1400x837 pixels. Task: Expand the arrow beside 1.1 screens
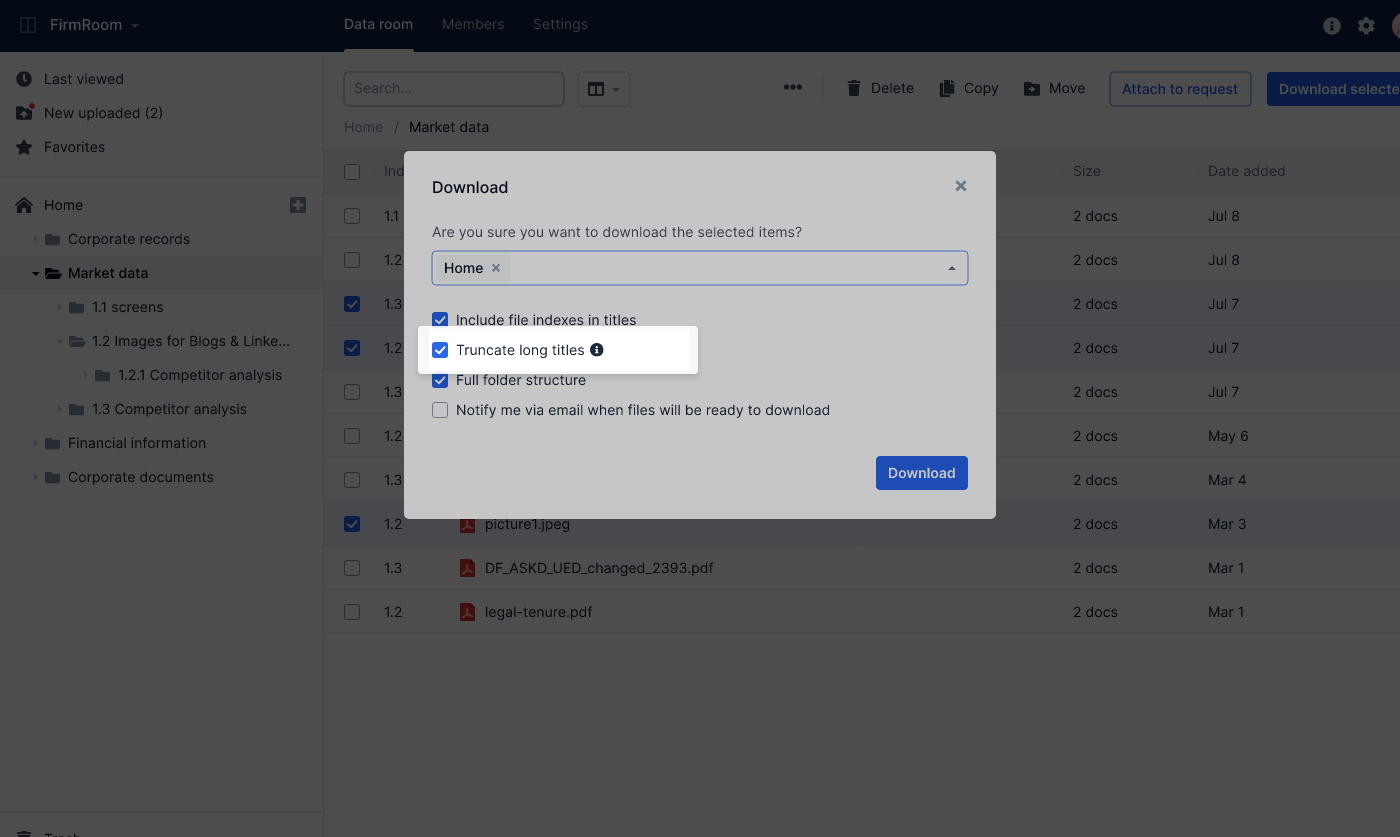click(x=60, y=307)
